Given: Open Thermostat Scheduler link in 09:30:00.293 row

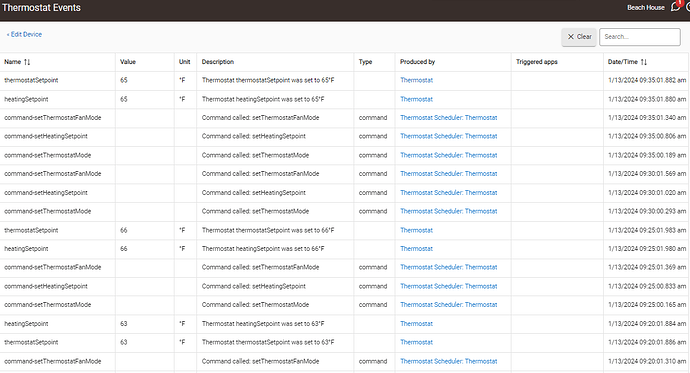Looking at the screenshot, I should coord(448,211).
